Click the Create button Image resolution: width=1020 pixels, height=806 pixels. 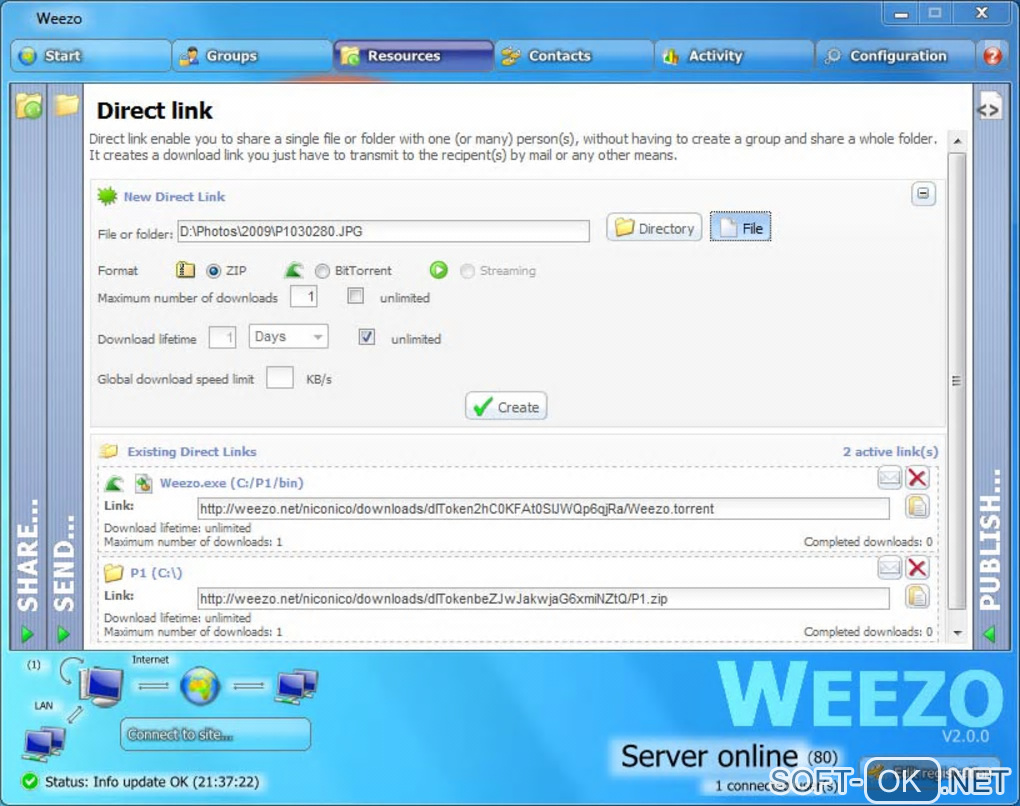pos(506,407)
